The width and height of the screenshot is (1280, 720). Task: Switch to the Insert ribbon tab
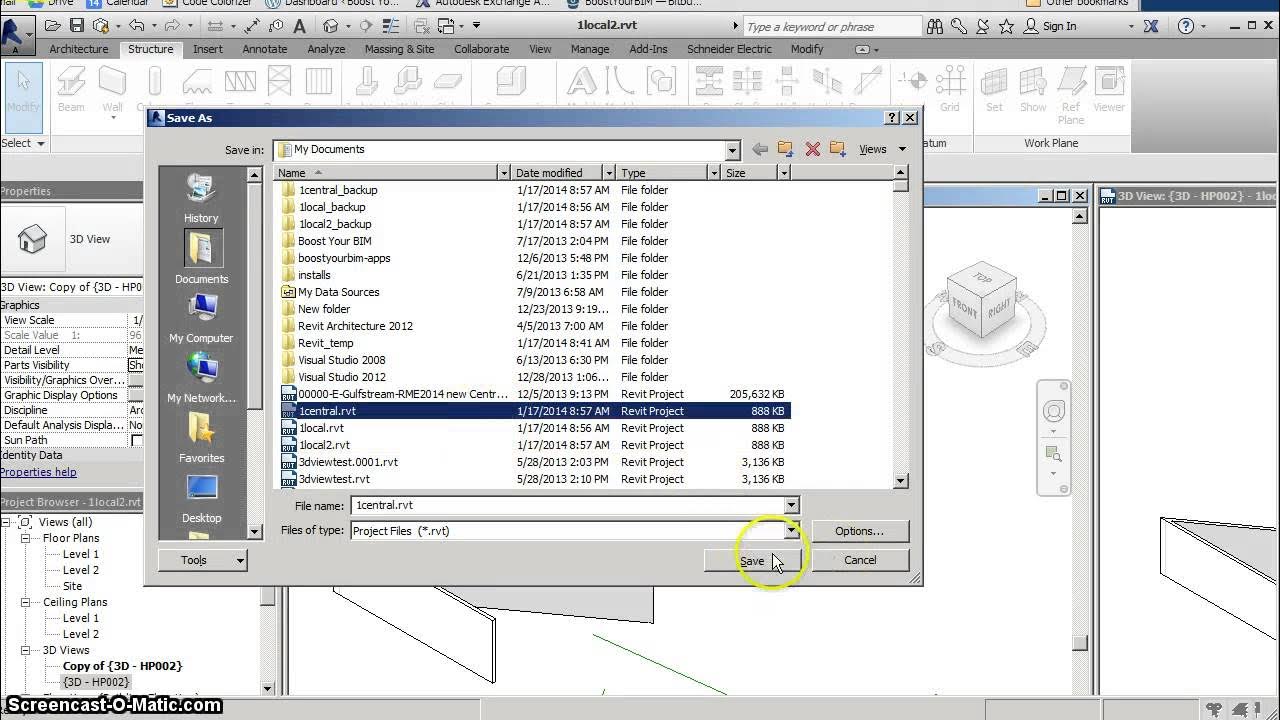click(208, 49)
